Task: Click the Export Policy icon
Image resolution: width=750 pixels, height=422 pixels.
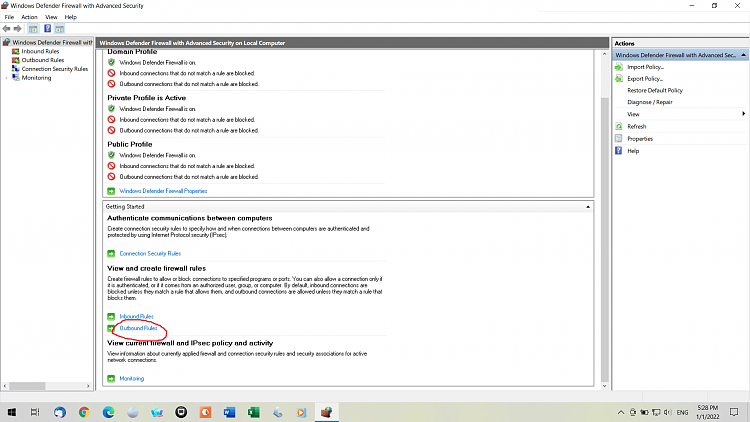Action: pyautogui.click(x=618, y=78)
